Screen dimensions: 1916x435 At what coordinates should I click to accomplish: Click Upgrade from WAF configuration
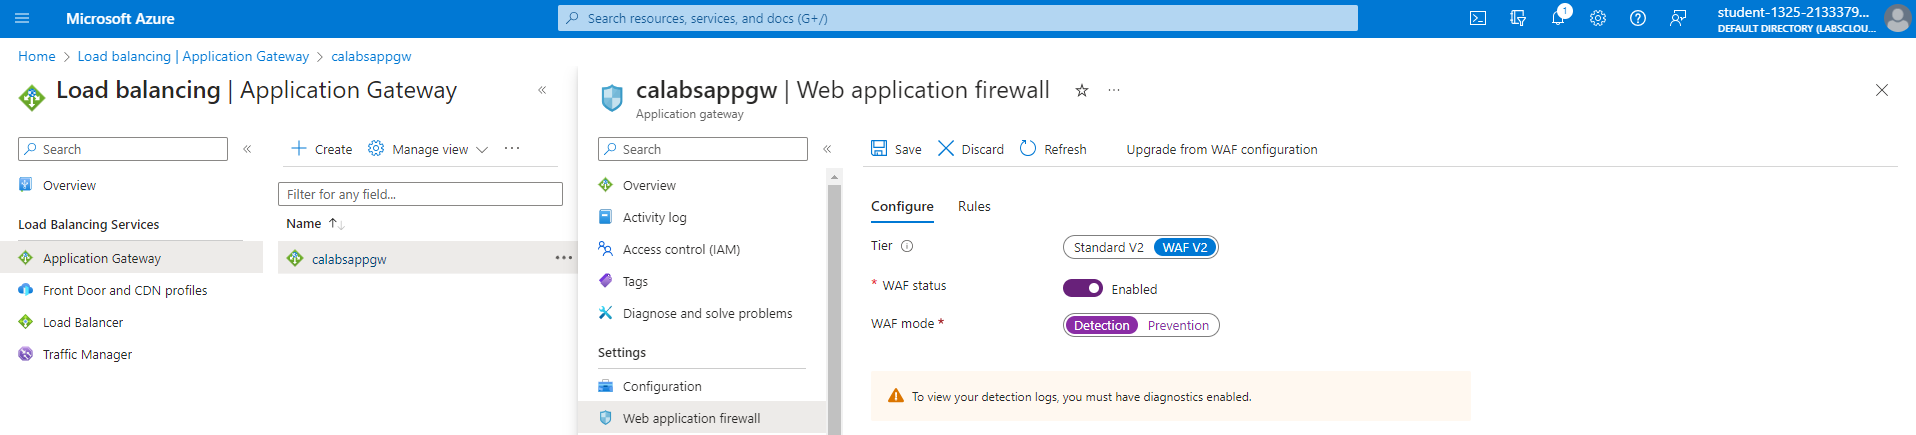coord(1222,149)
